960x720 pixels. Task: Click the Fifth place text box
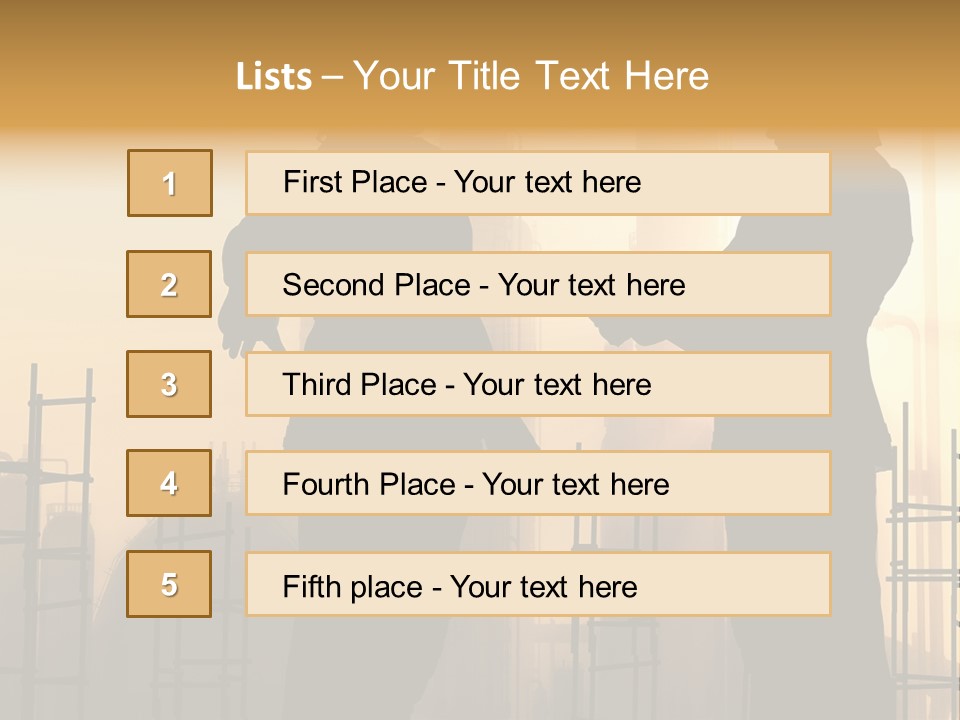coord(538,585)
